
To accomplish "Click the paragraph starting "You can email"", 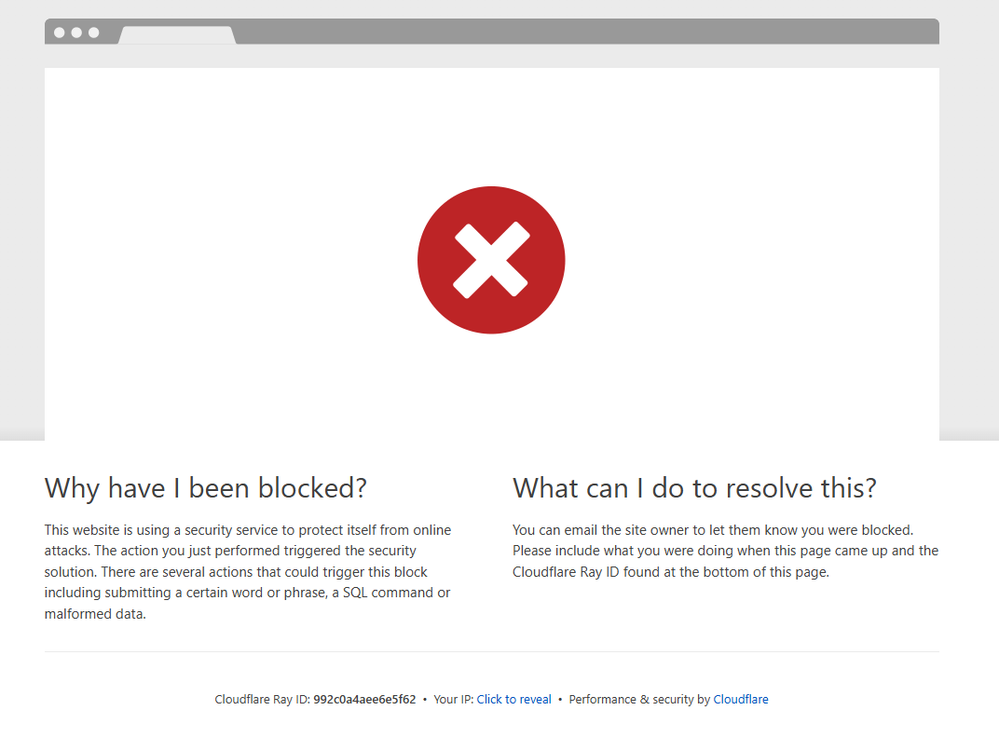I will pyautogui.click(x=725, y=551).
